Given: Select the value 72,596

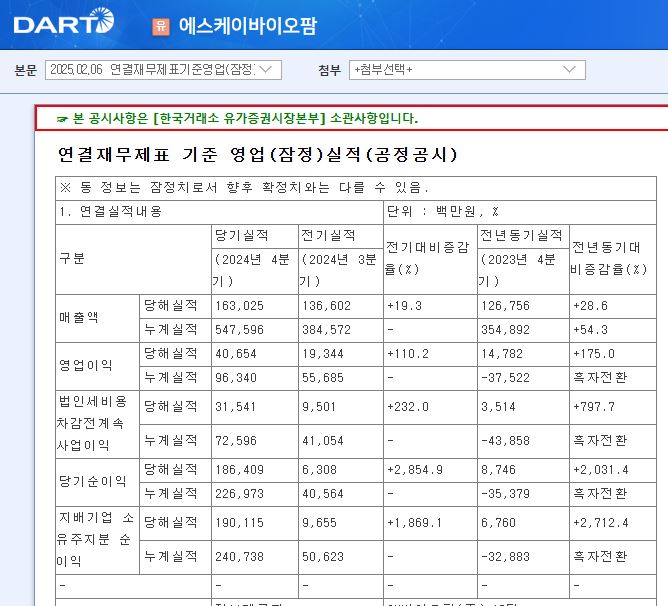Looking at the screenshot, I should click(236, 441).
